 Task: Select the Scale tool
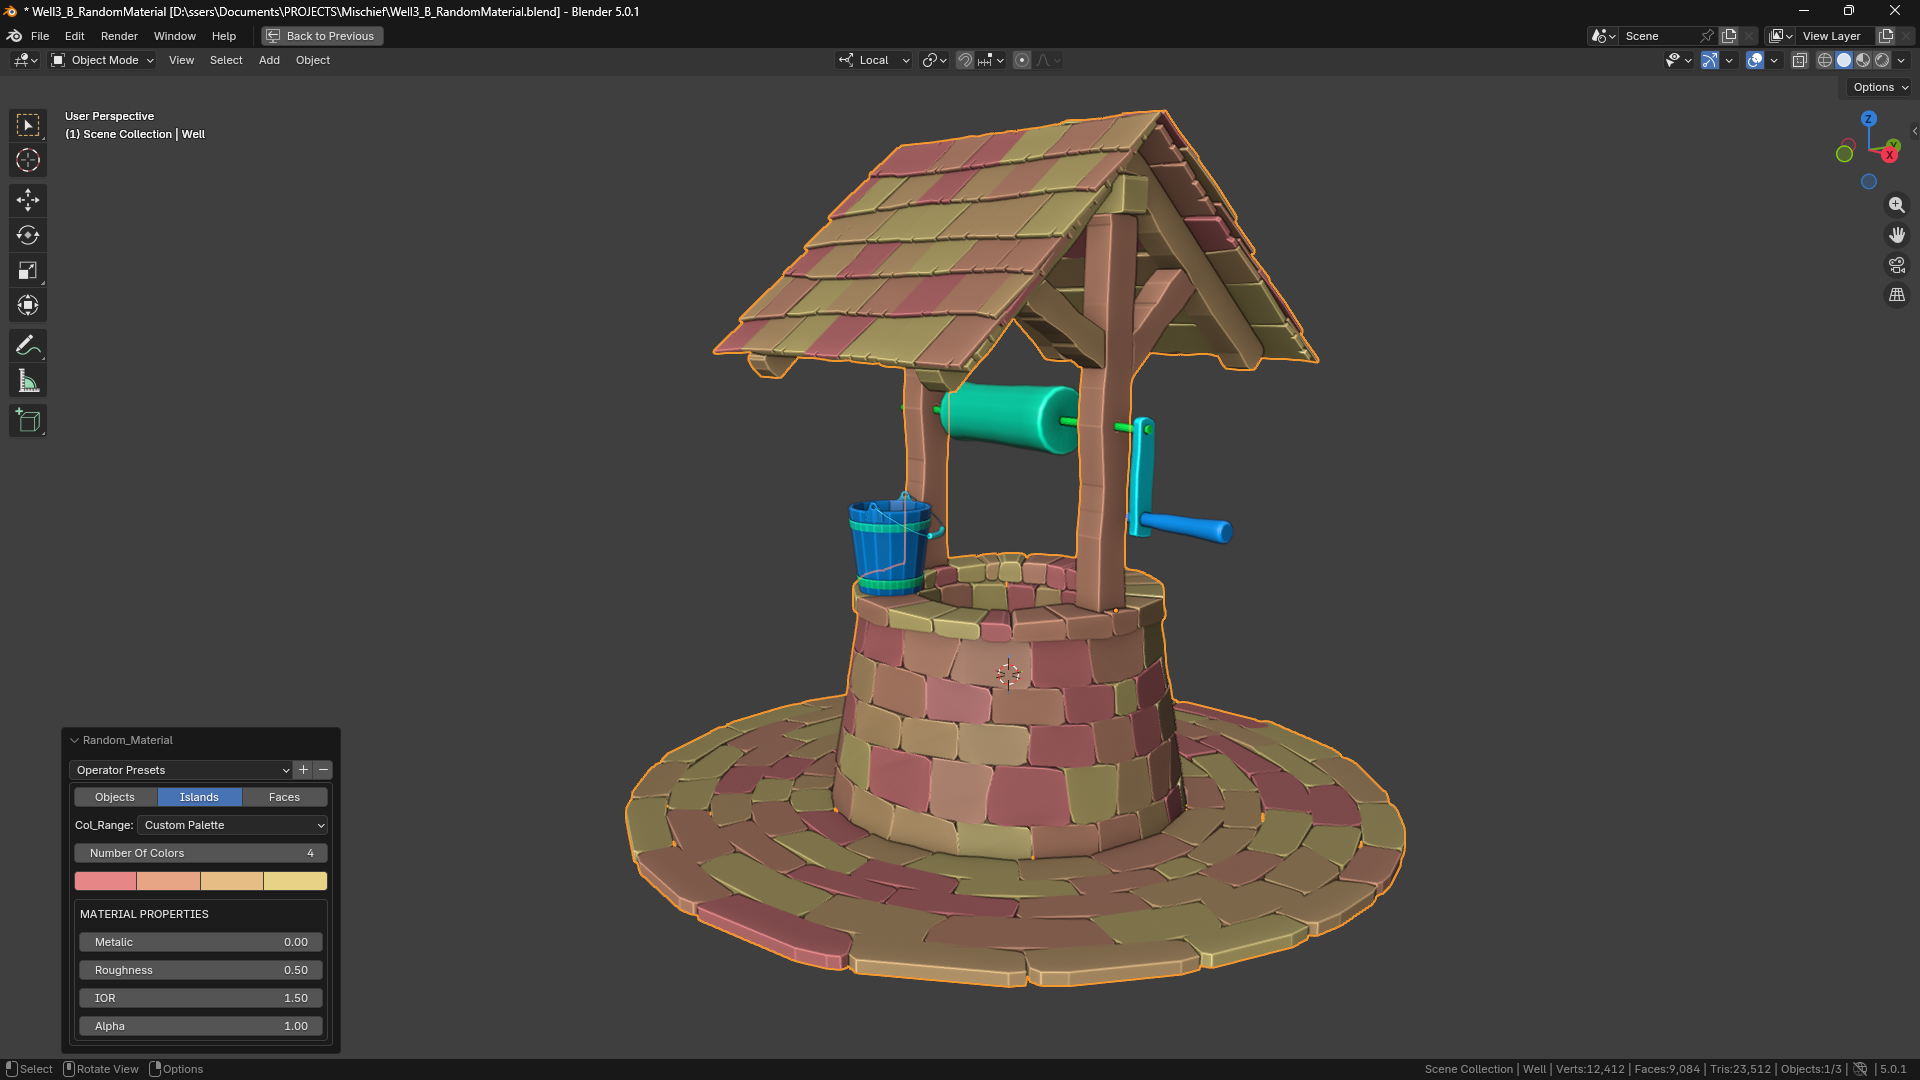click(28, 270)
